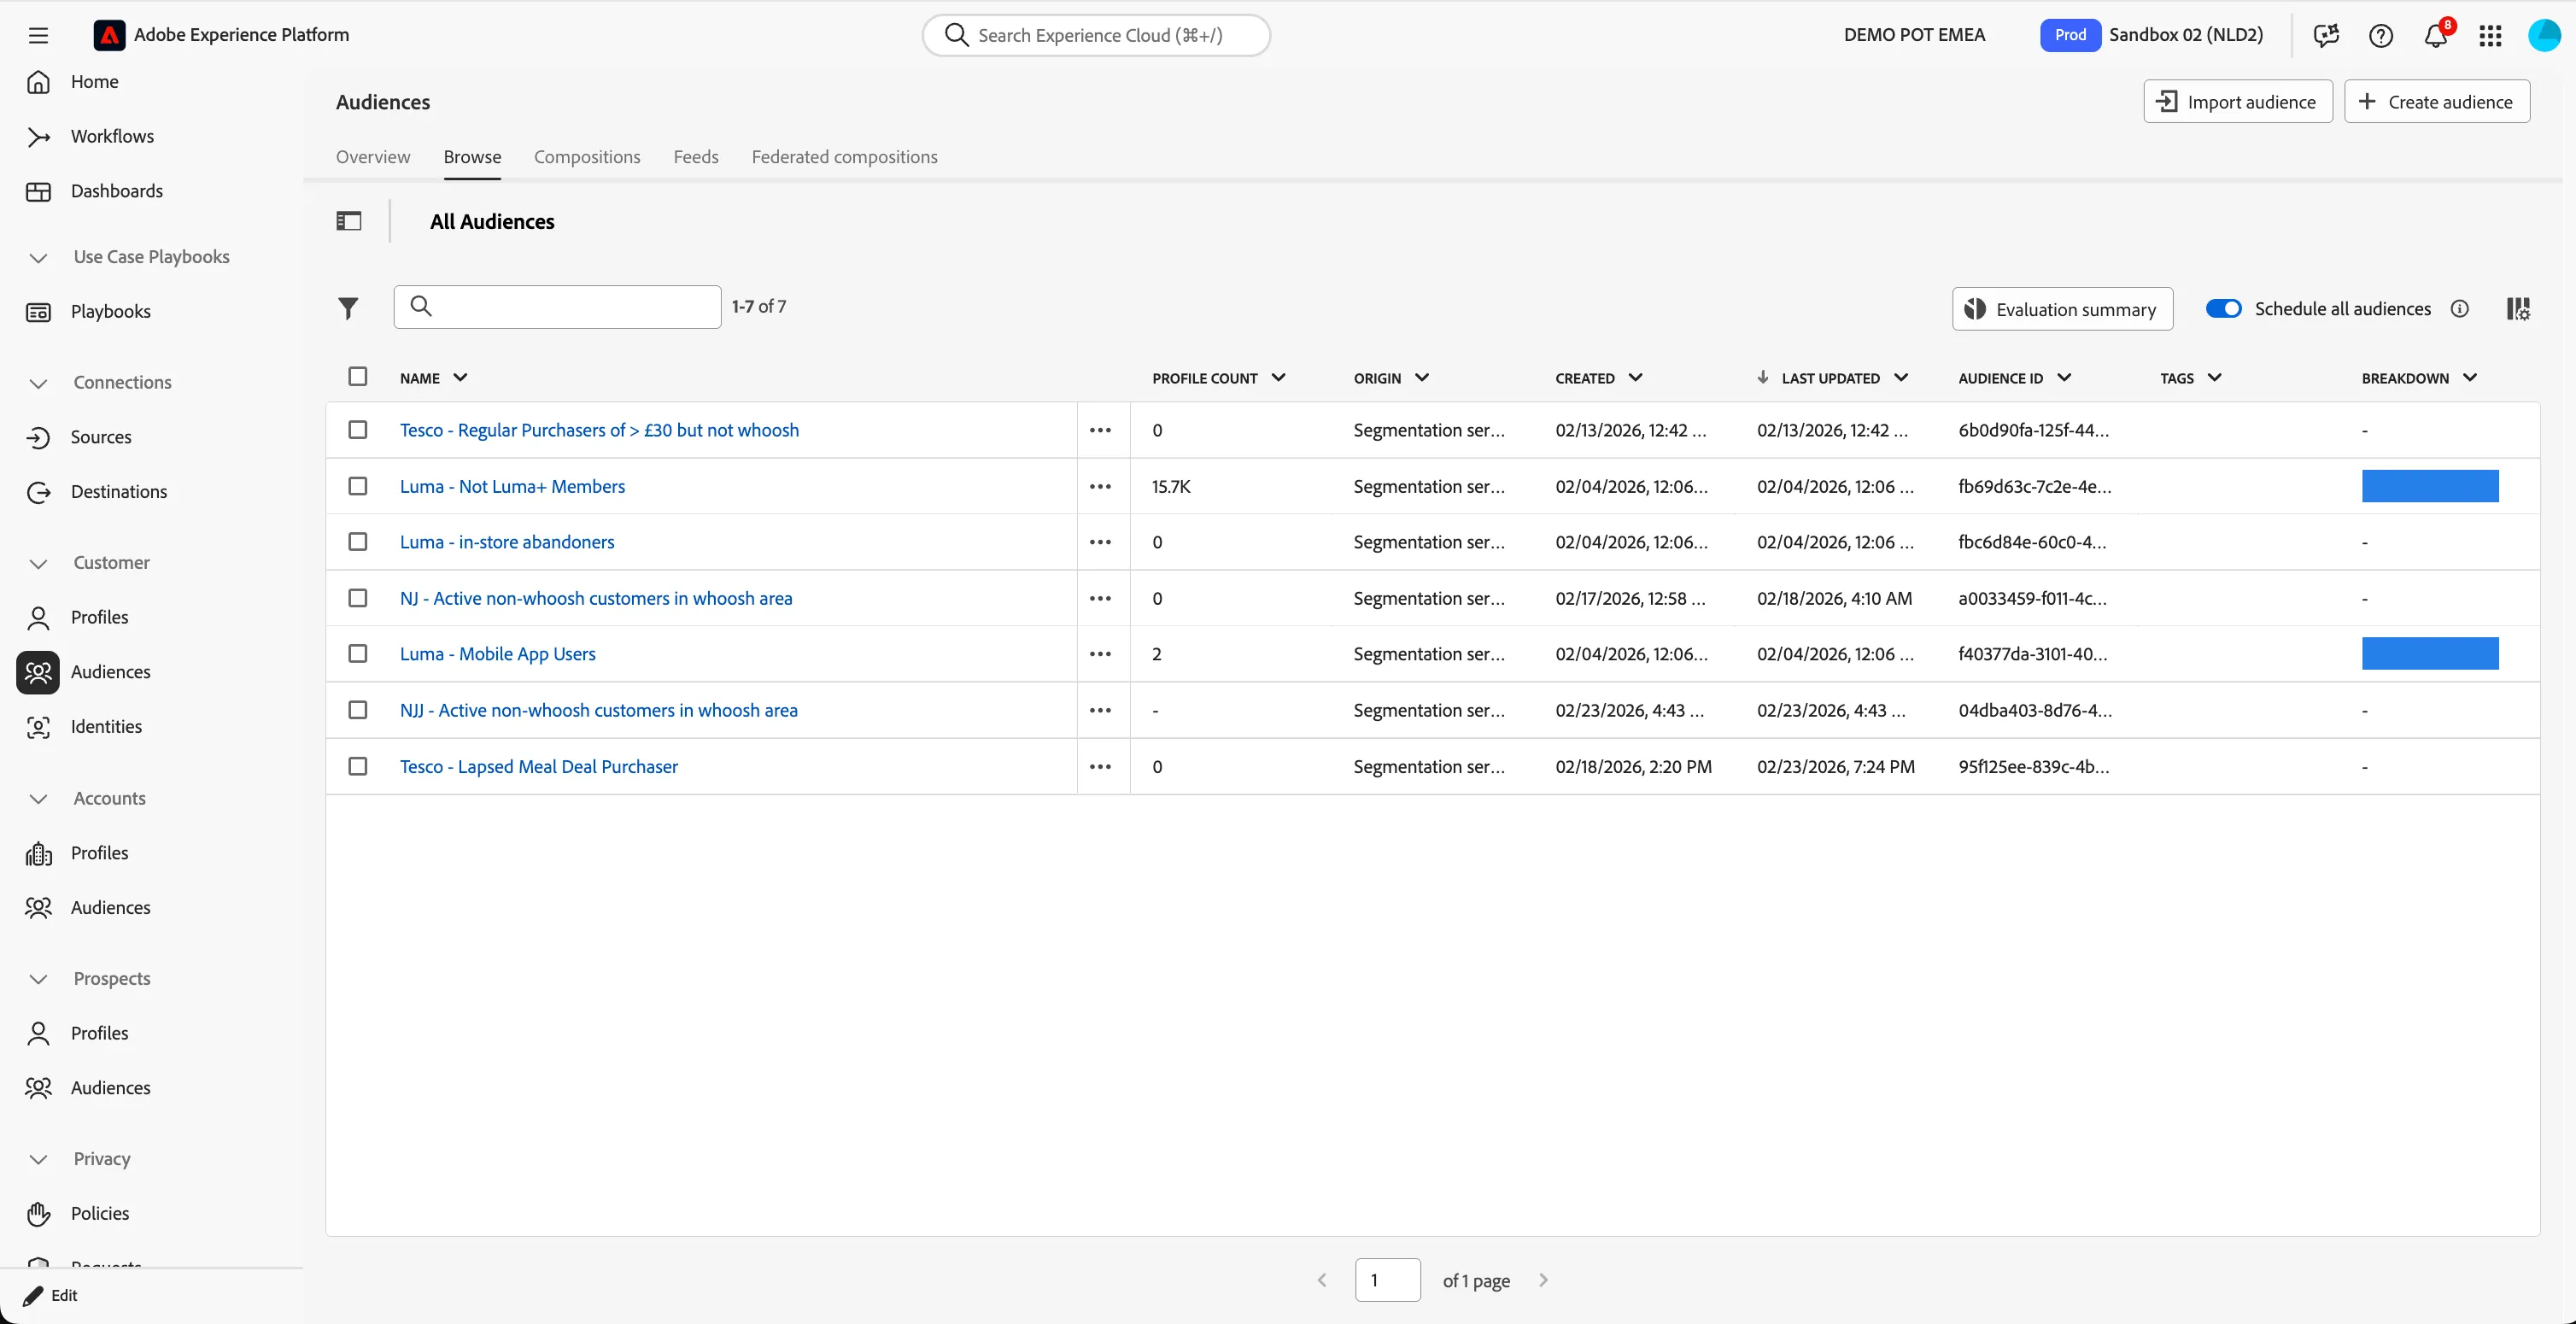Switch to the Compositions tab
Screen dimensions: 2576x1324
pos(587,157)
